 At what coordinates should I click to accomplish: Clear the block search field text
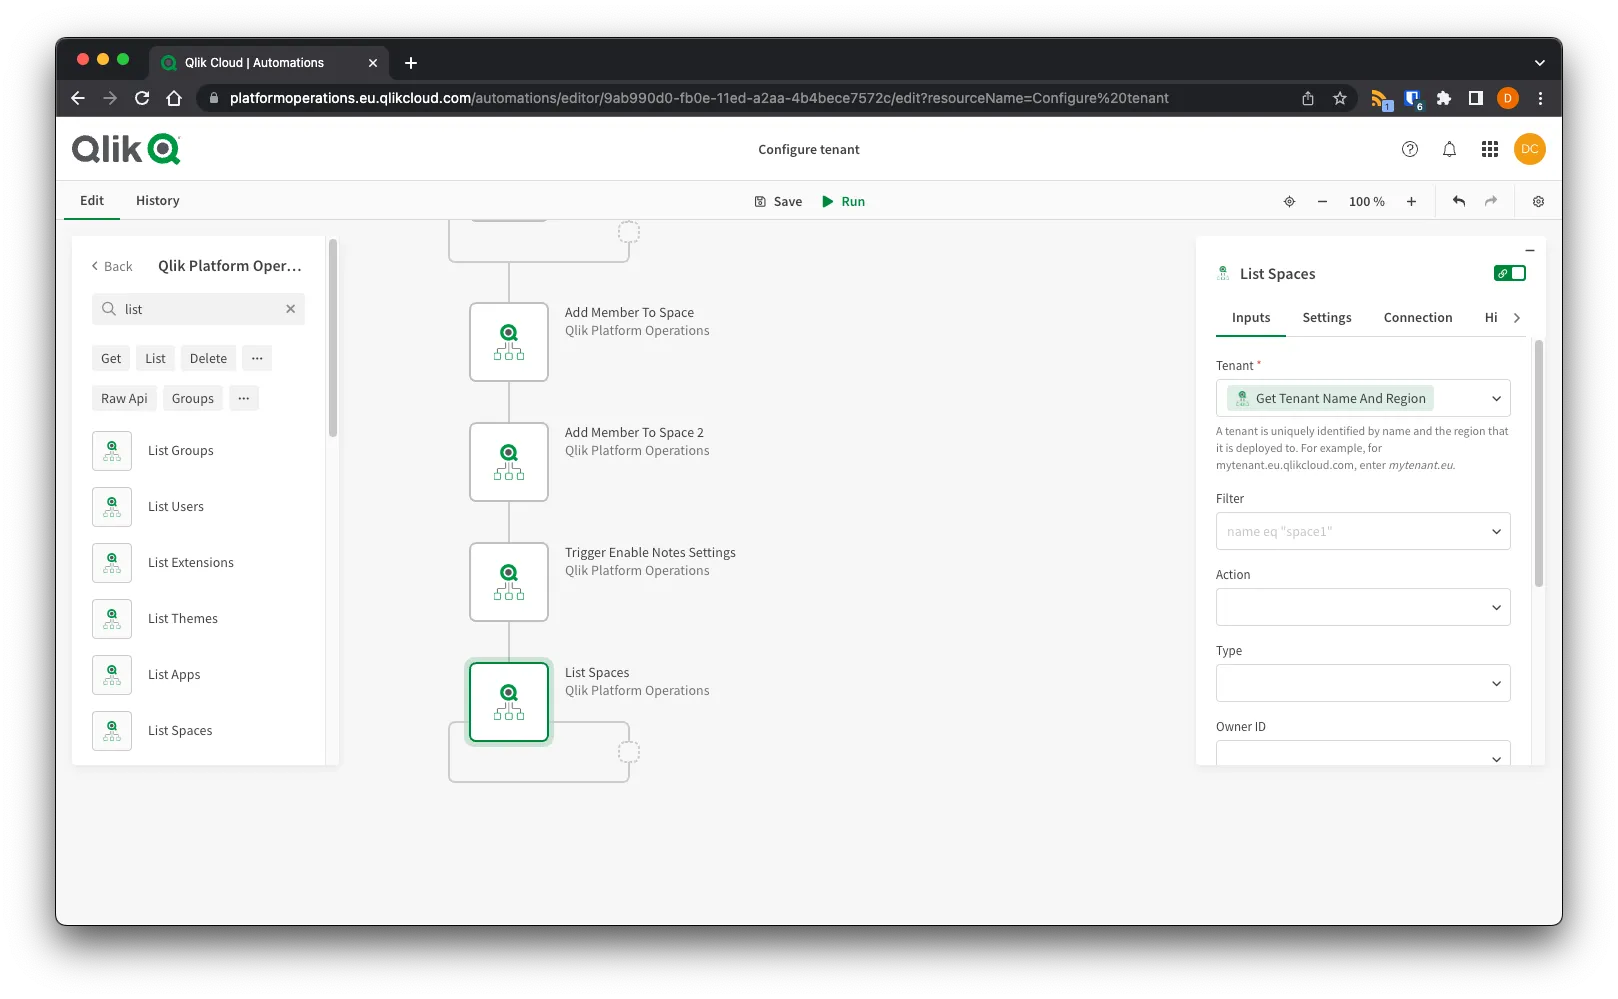(x=290, y=309)
